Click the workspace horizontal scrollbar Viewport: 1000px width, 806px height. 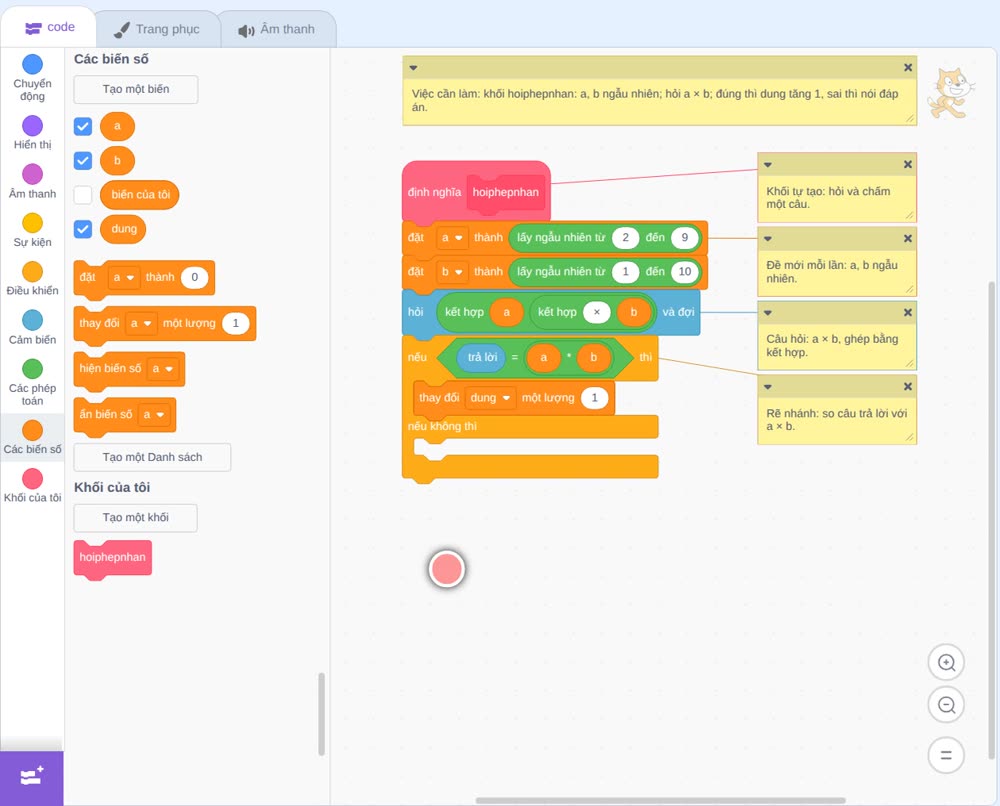pos(660,800)
